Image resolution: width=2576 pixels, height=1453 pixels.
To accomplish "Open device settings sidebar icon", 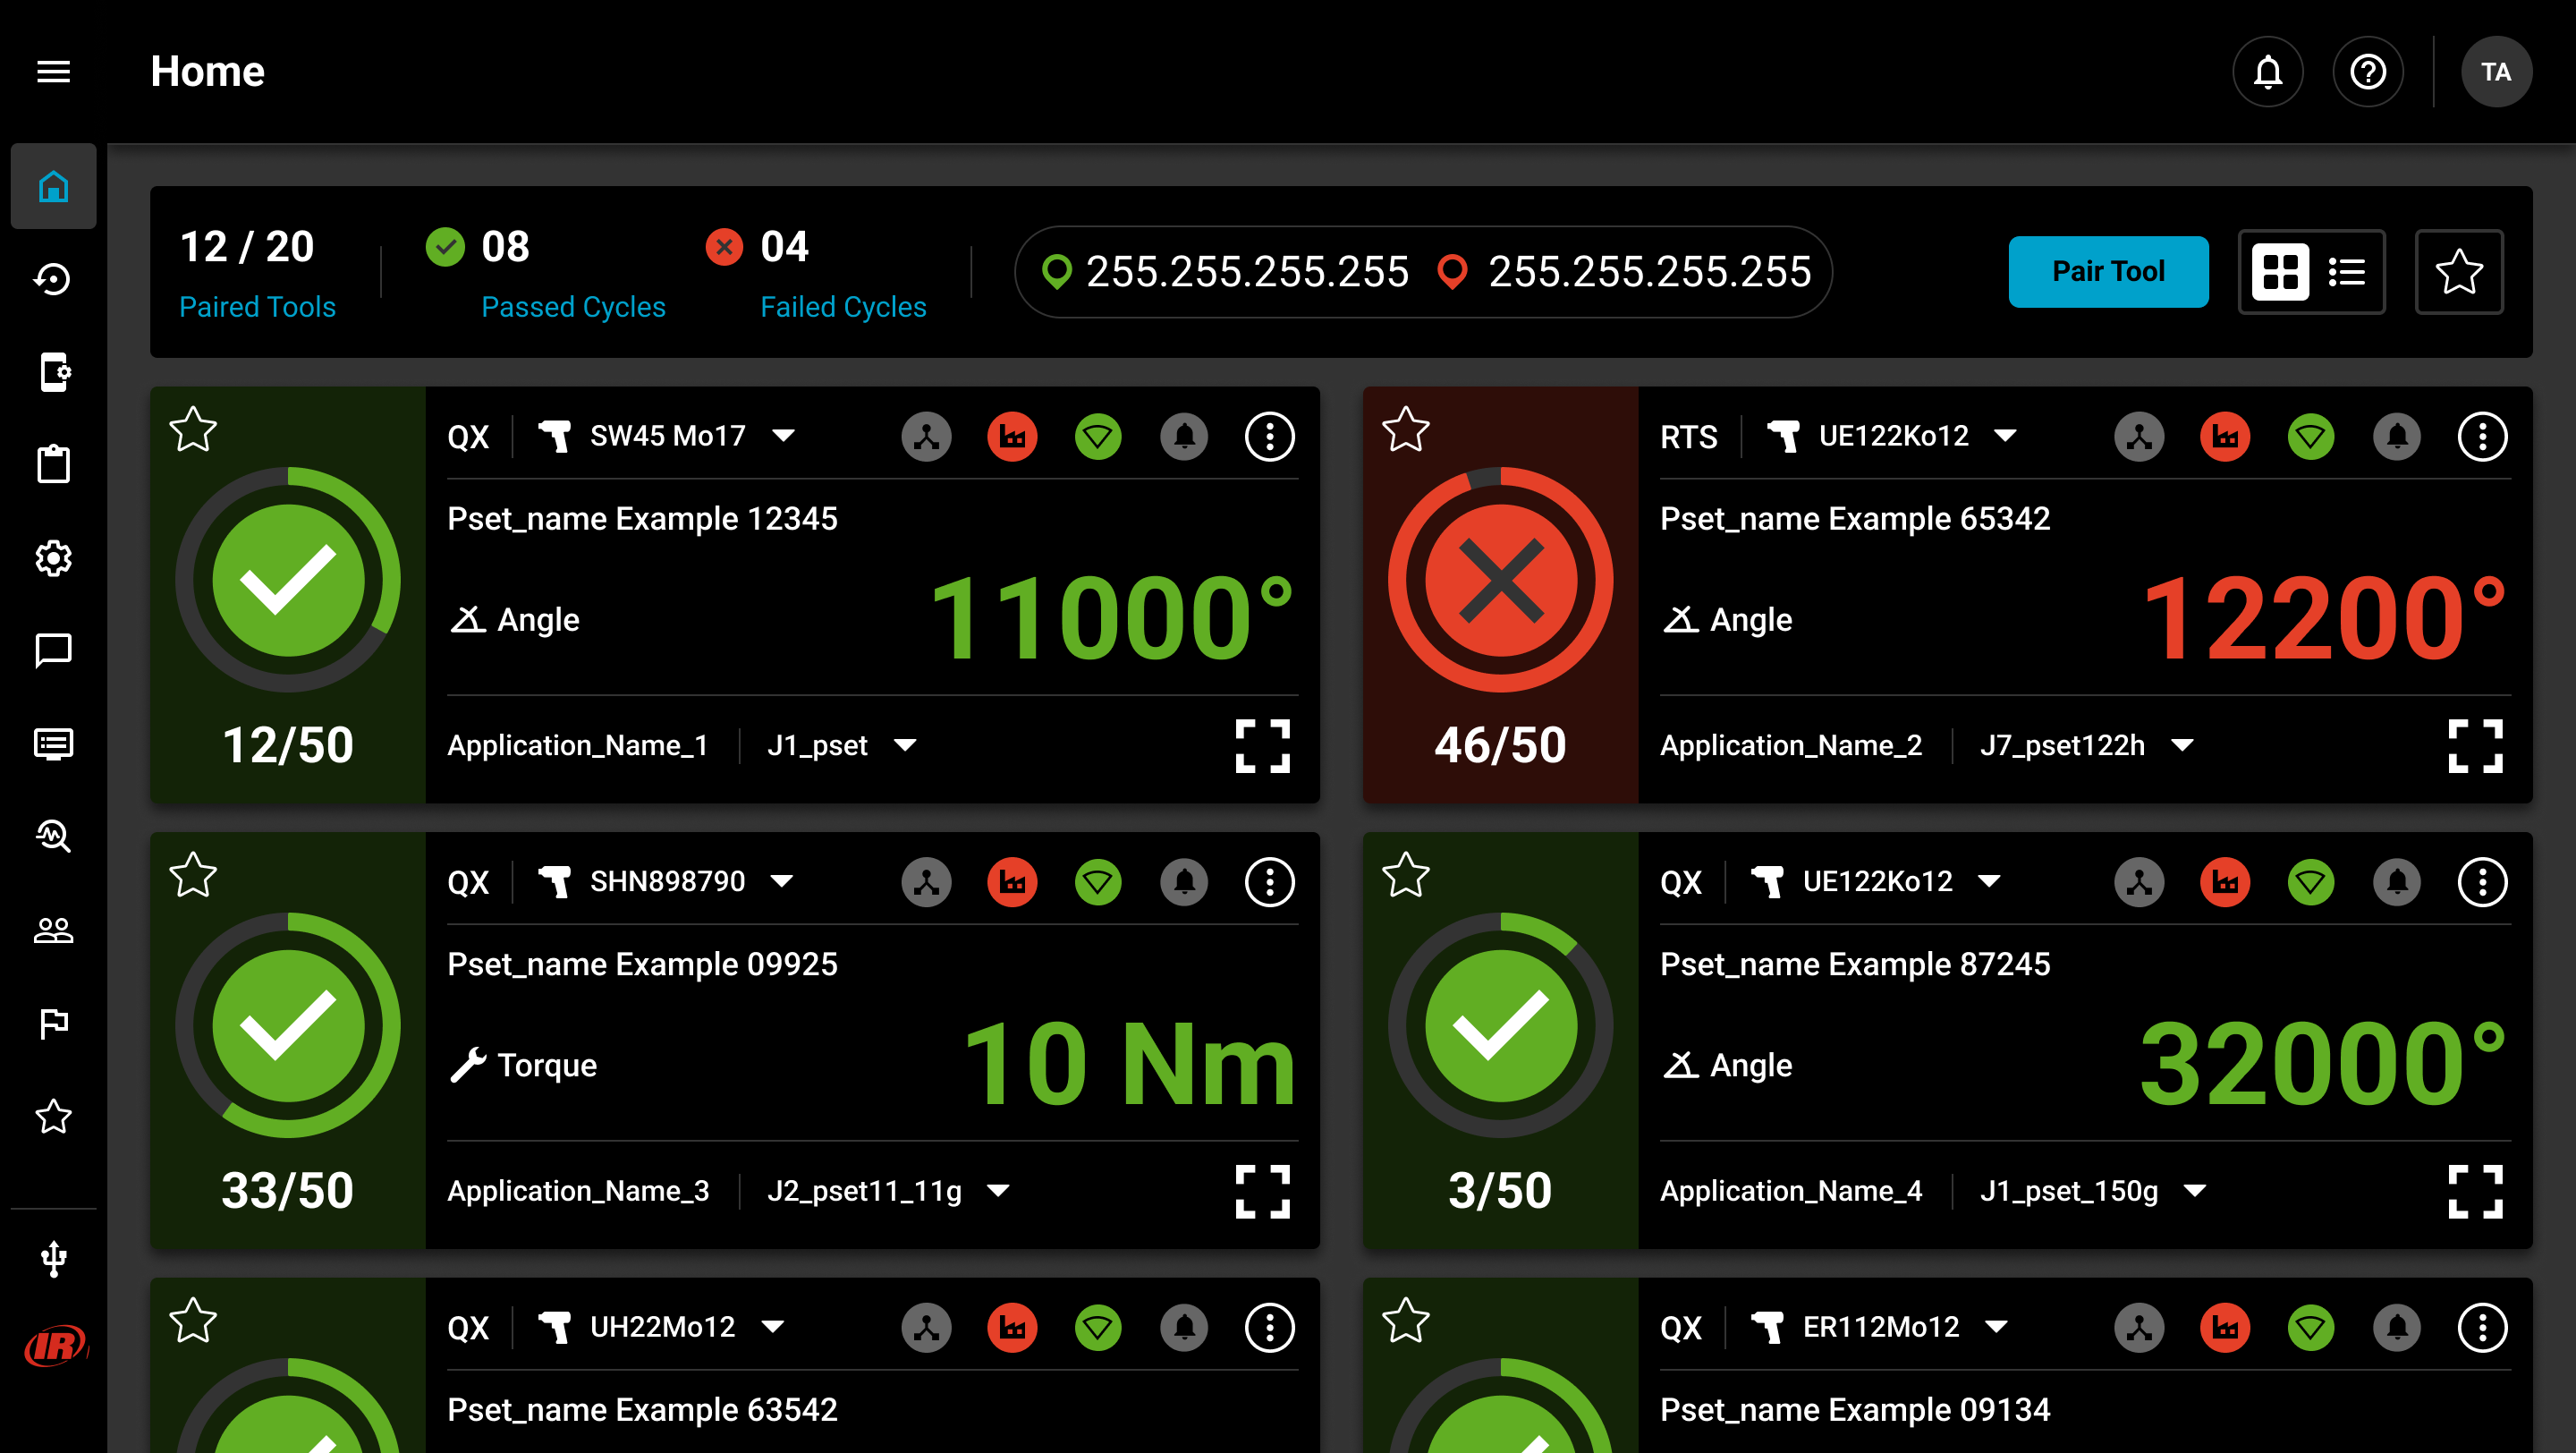I will [53, 372].
